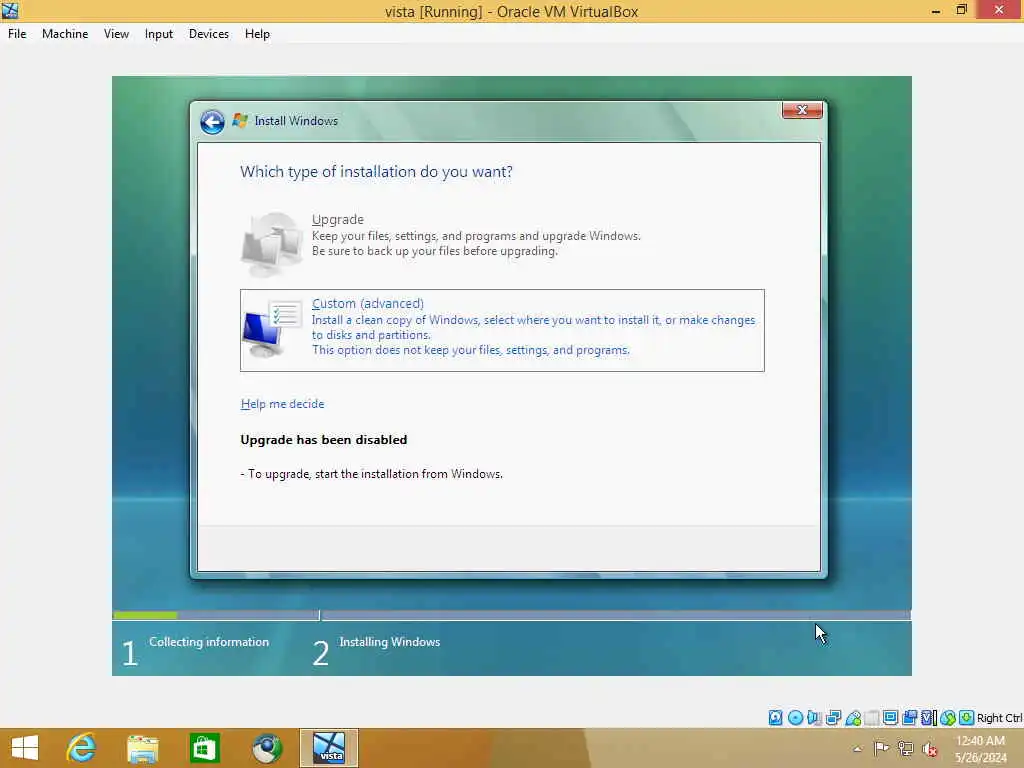This screenshot has width=1024, height=768.
Task: Click the VirtualBox USB devices indicator
Action: pos(853,718)
